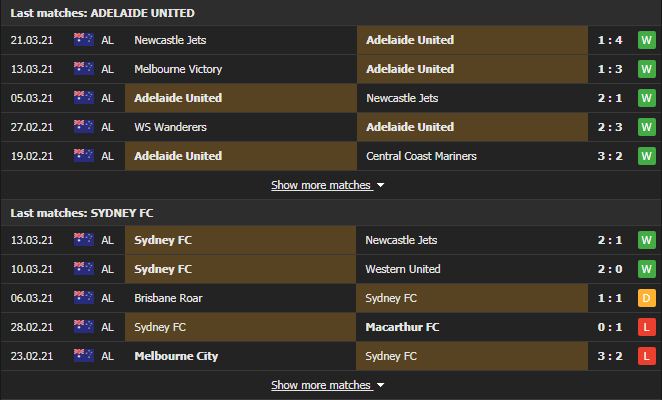Image resolution: width=662 pixels, height=400 pixels.
Task: Click AL league label on 05.03.21 row
Action: pyautogui.click(x=107, y=98)
